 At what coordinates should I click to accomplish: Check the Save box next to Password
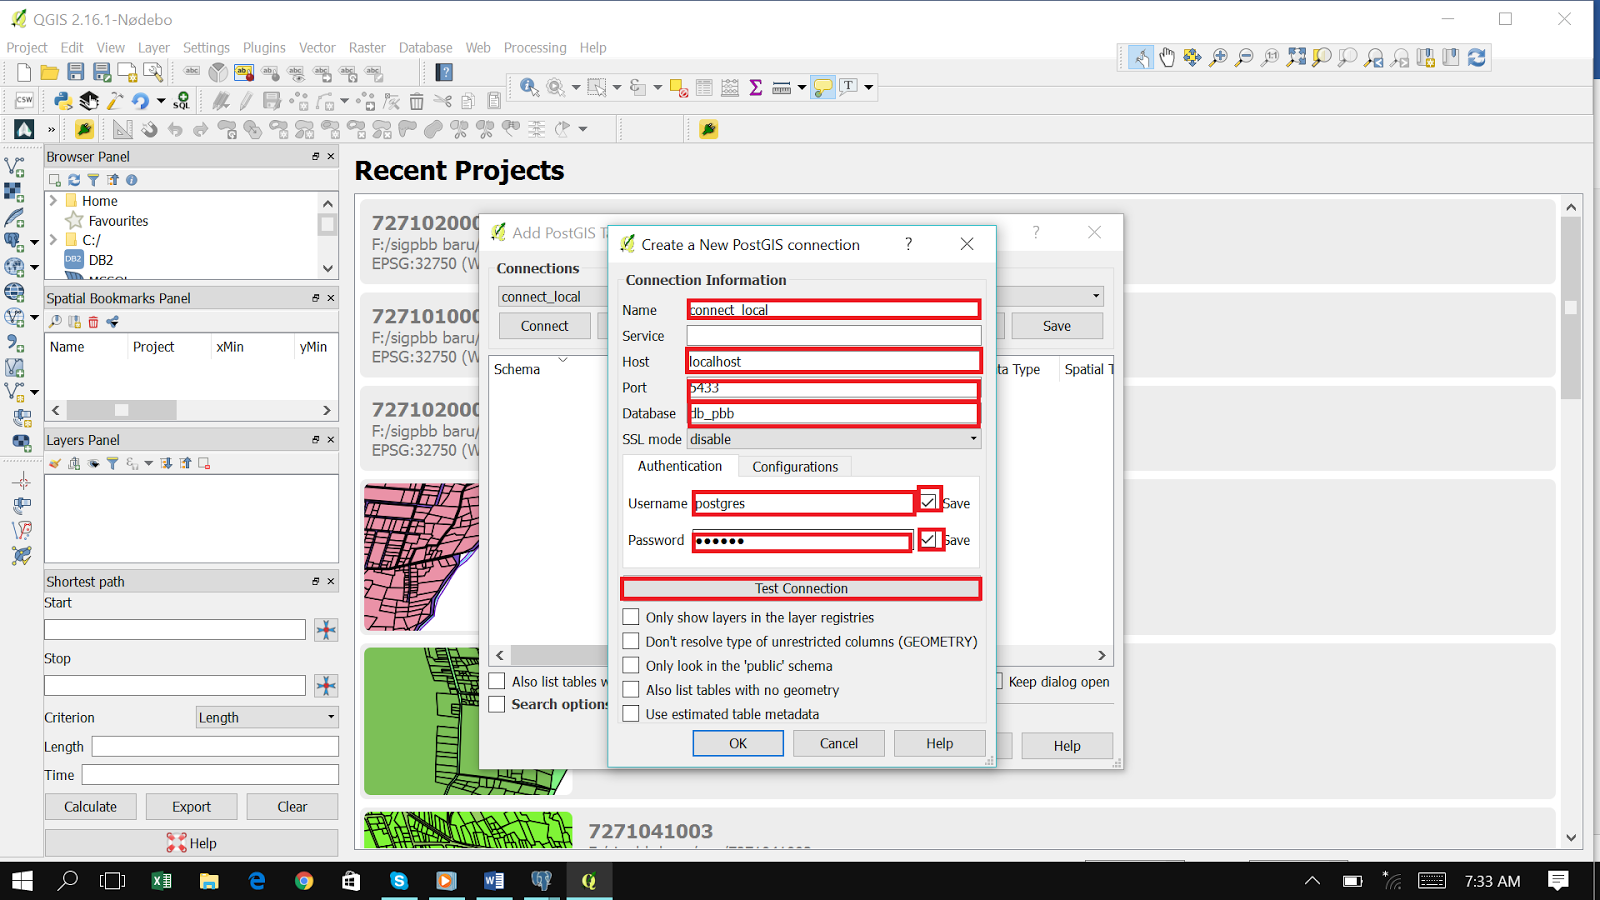(x=930, y=539)
